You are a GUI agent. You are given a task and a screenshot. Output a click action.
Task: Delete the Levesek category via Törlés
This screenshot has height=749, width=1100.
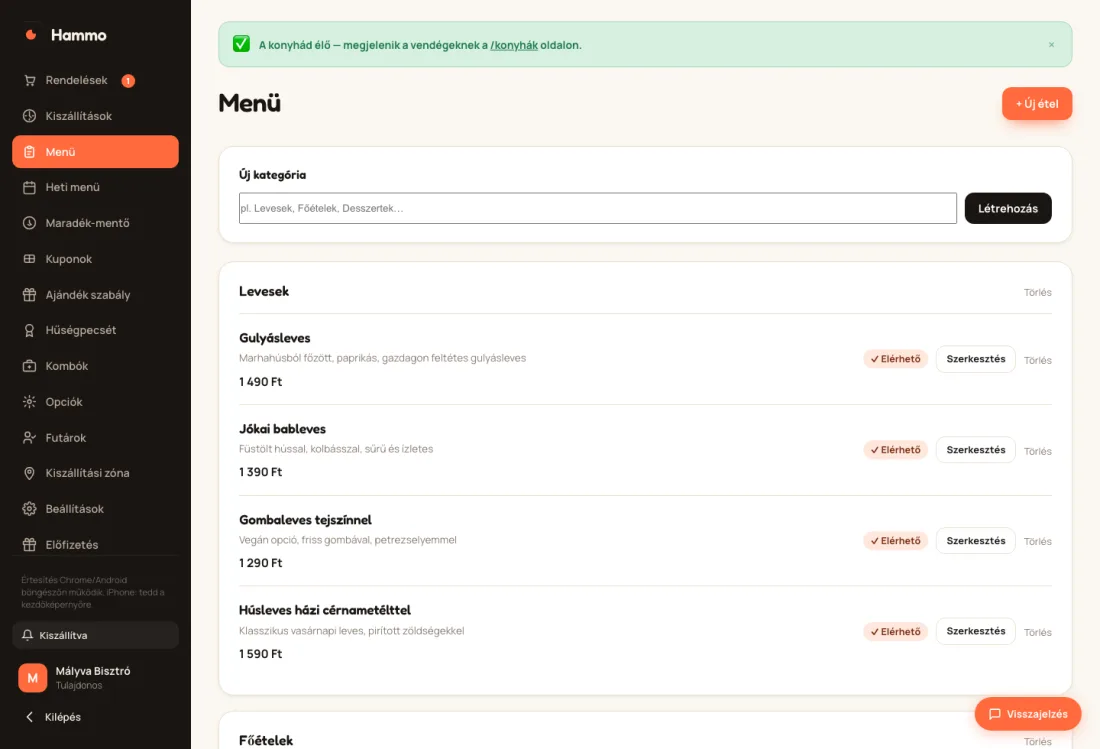pyautogui.click(x=1038, y=292)
